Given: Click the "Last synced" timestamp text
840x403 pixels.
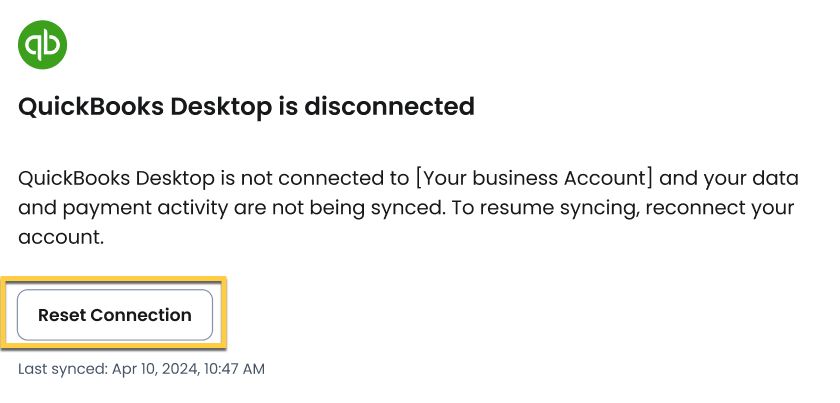Looking at the screenshot, I should pyautogui.click(x=141, y=369).
